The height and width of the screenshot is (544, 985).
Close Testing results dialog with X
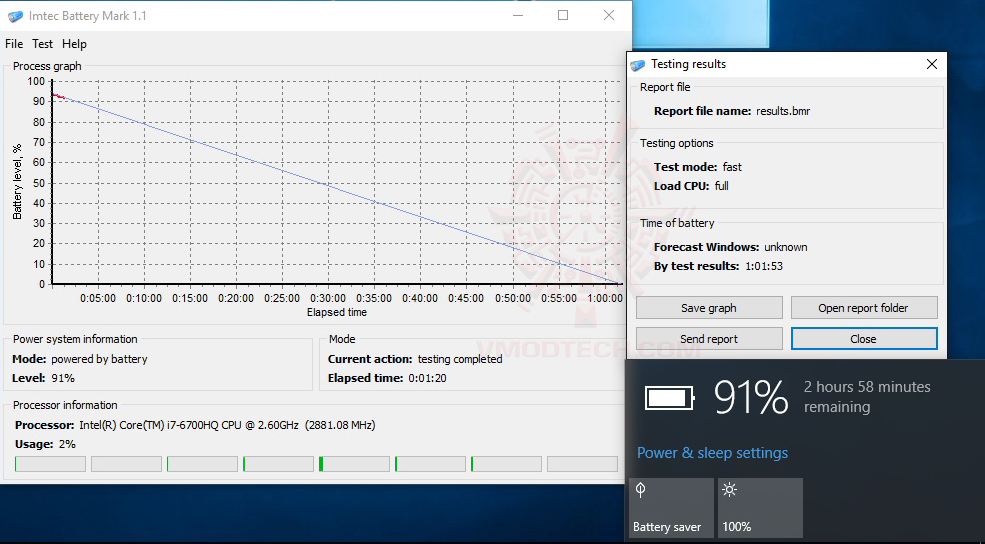(932, 64)
